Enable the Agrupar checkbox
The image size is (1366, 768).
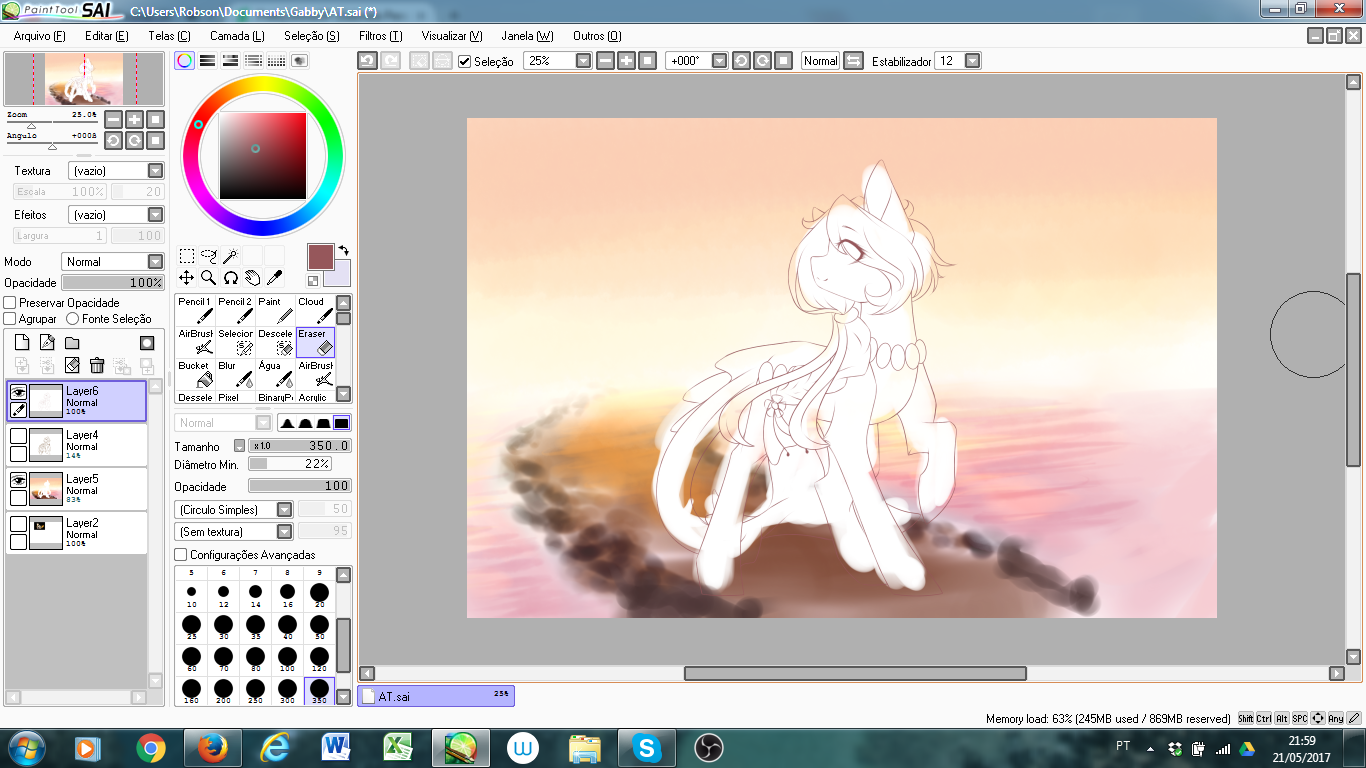click(10, 319)
